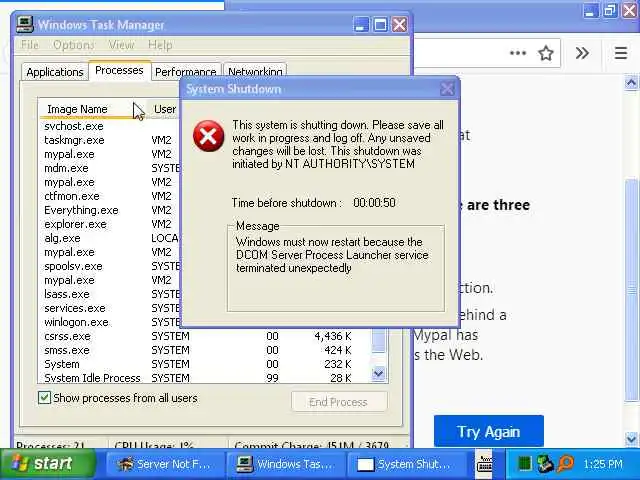
Task: Select the explorer.exe process row
Action: click(x=109, y=224)
